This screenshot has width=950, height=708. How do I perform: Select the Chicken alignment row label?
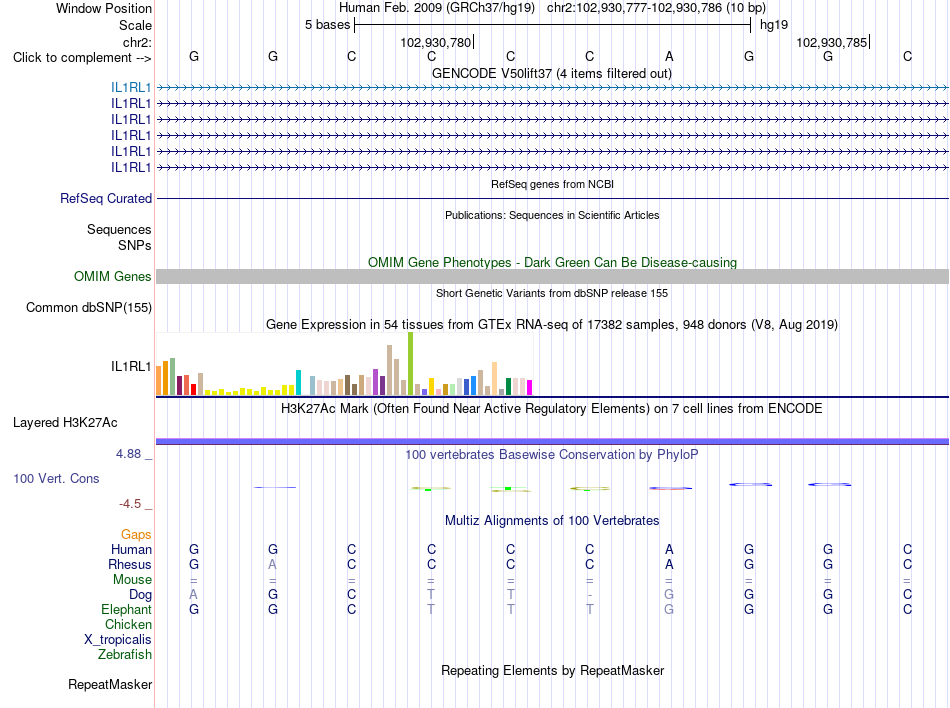(128, 624)
